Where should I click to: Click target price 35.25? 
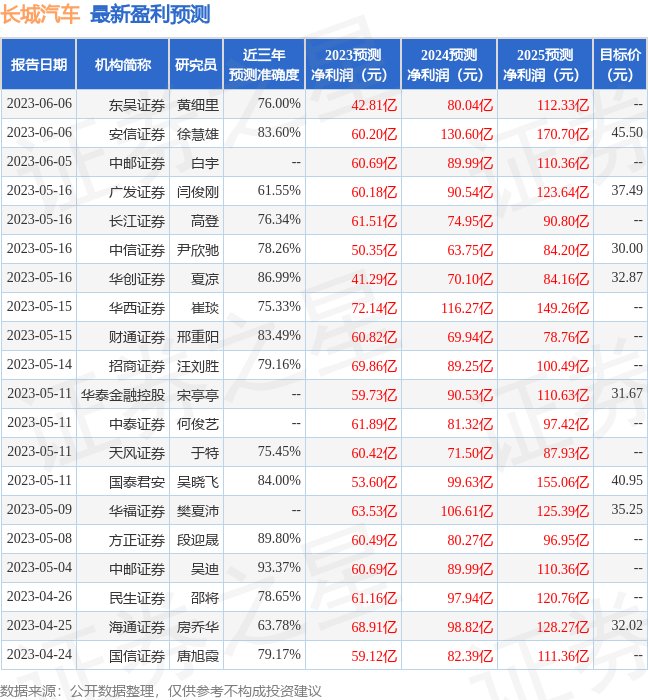tap(627, 509)
